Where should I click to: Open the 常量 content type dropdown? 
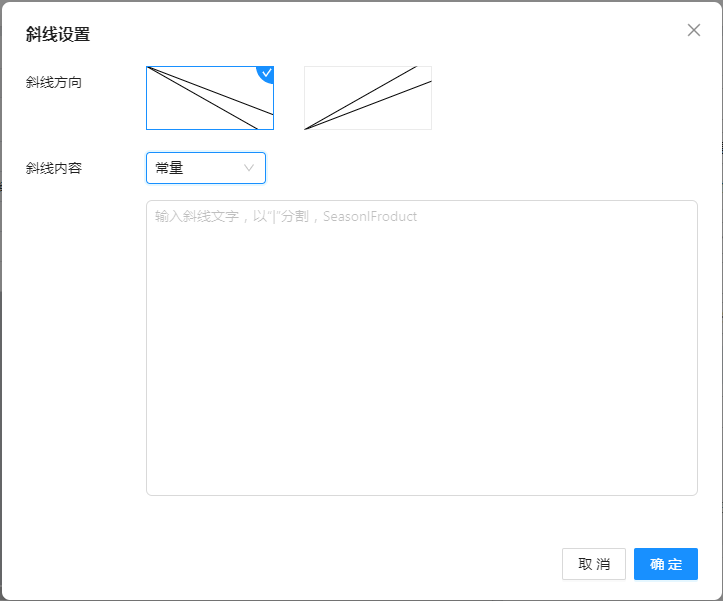point(206,168)
